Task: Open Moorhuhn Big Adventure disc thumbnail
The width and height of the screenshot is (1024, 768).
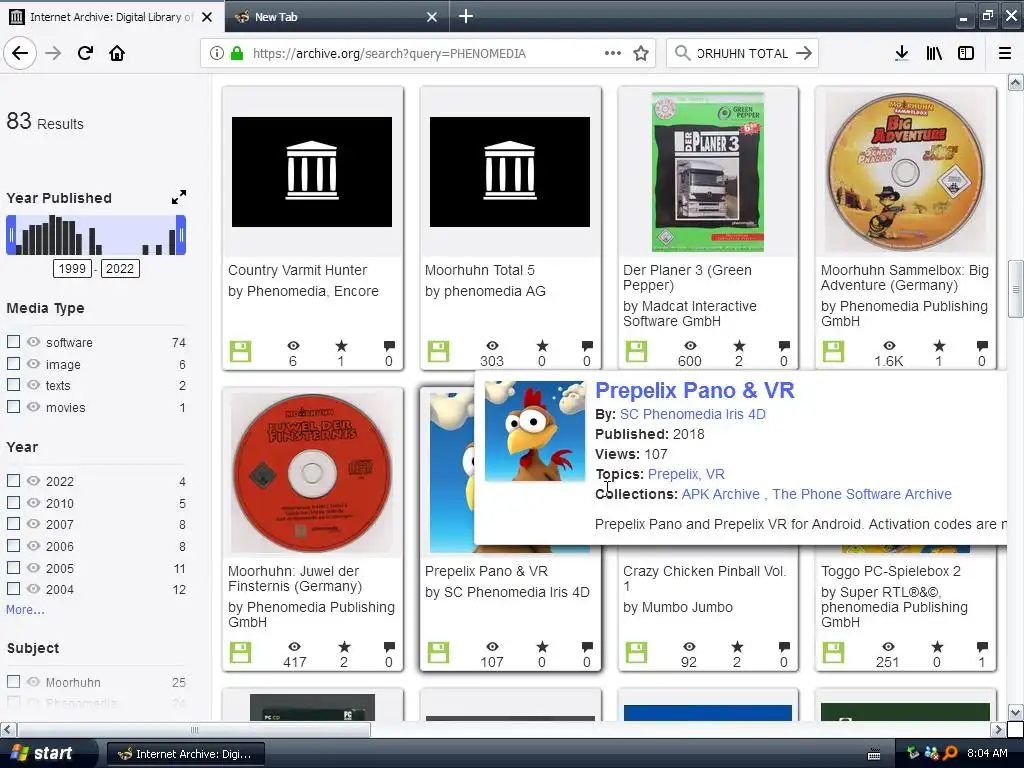Action: 906,172
